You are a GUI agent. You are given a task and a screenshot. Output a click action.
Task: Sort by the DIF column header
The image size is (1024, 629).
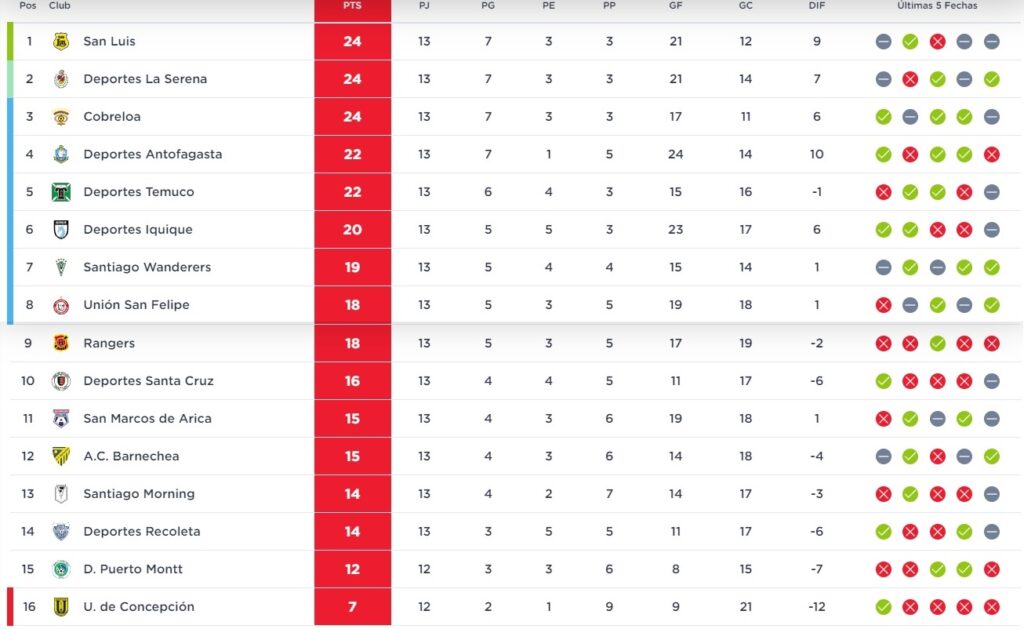point(817,6)
